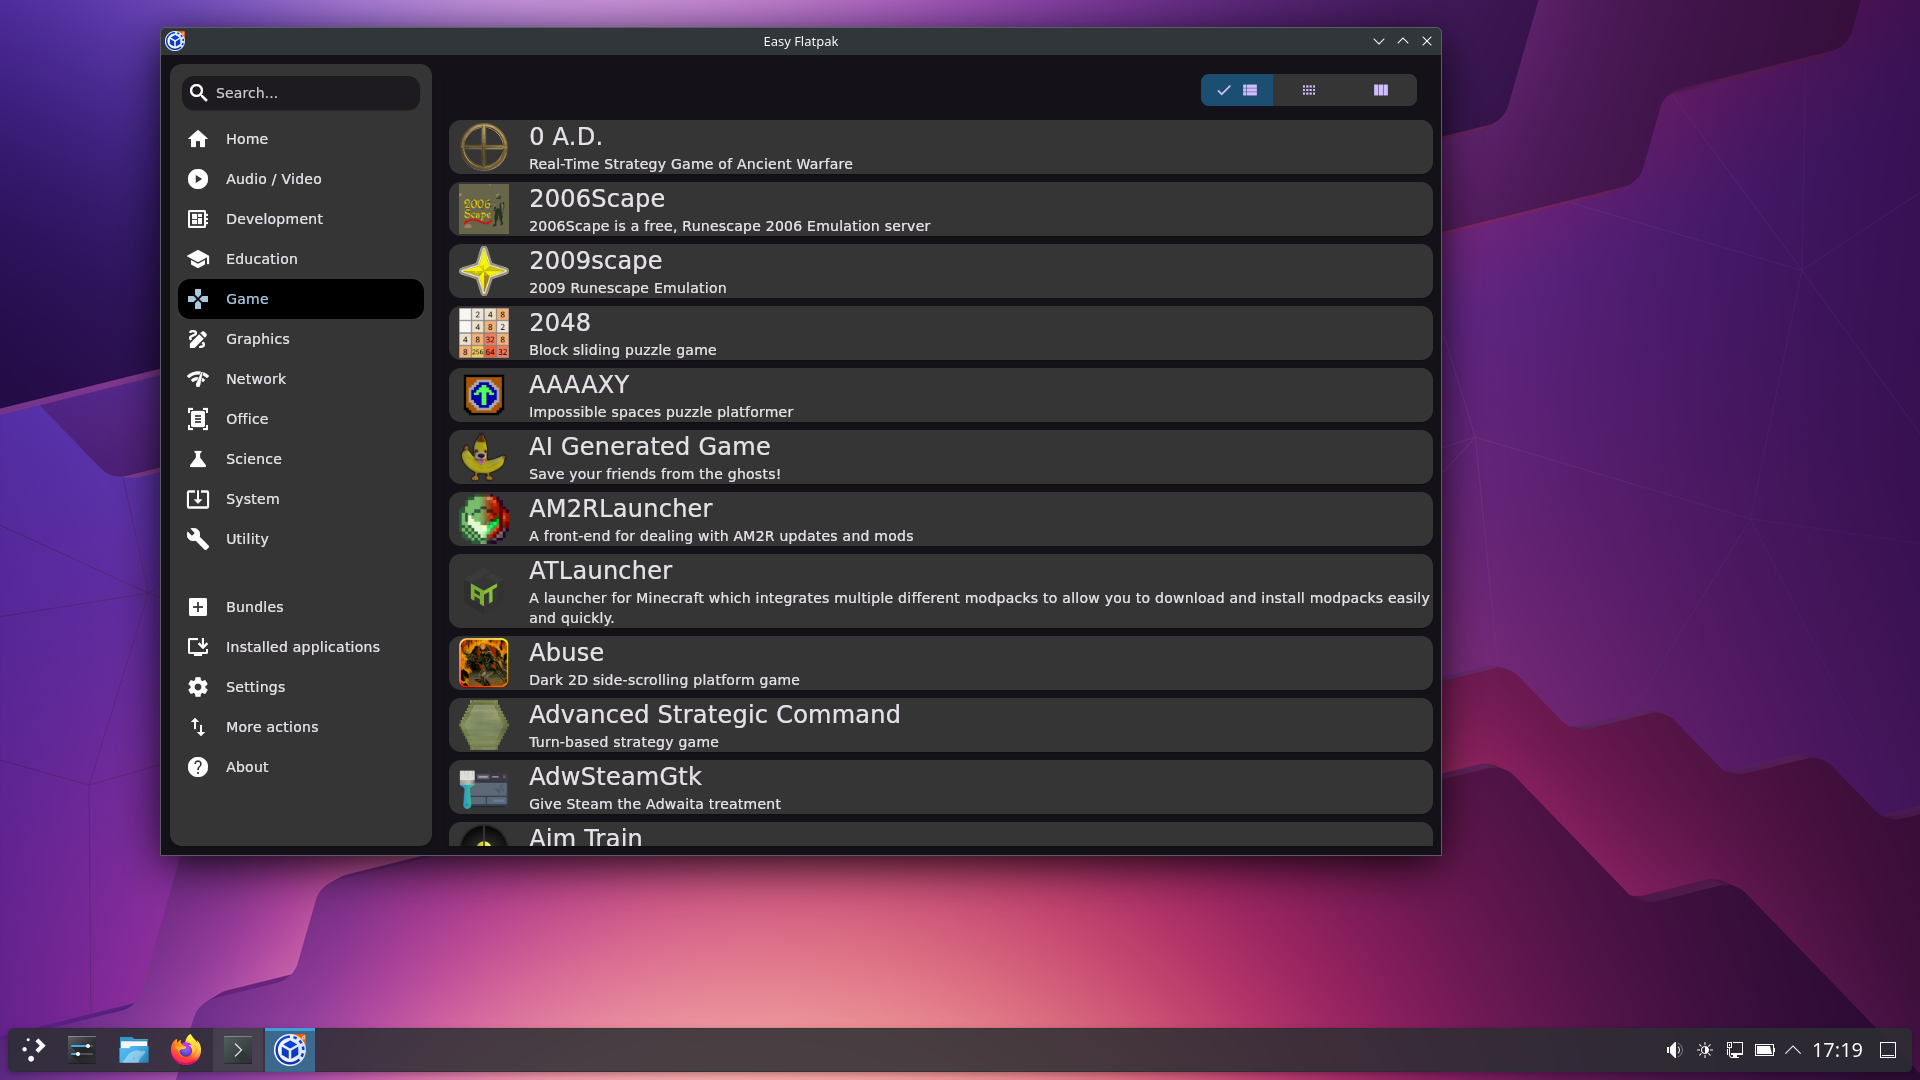Select the Development category icon
1920x1080 pixels.
pyautogui.click(x=198, y=219)
